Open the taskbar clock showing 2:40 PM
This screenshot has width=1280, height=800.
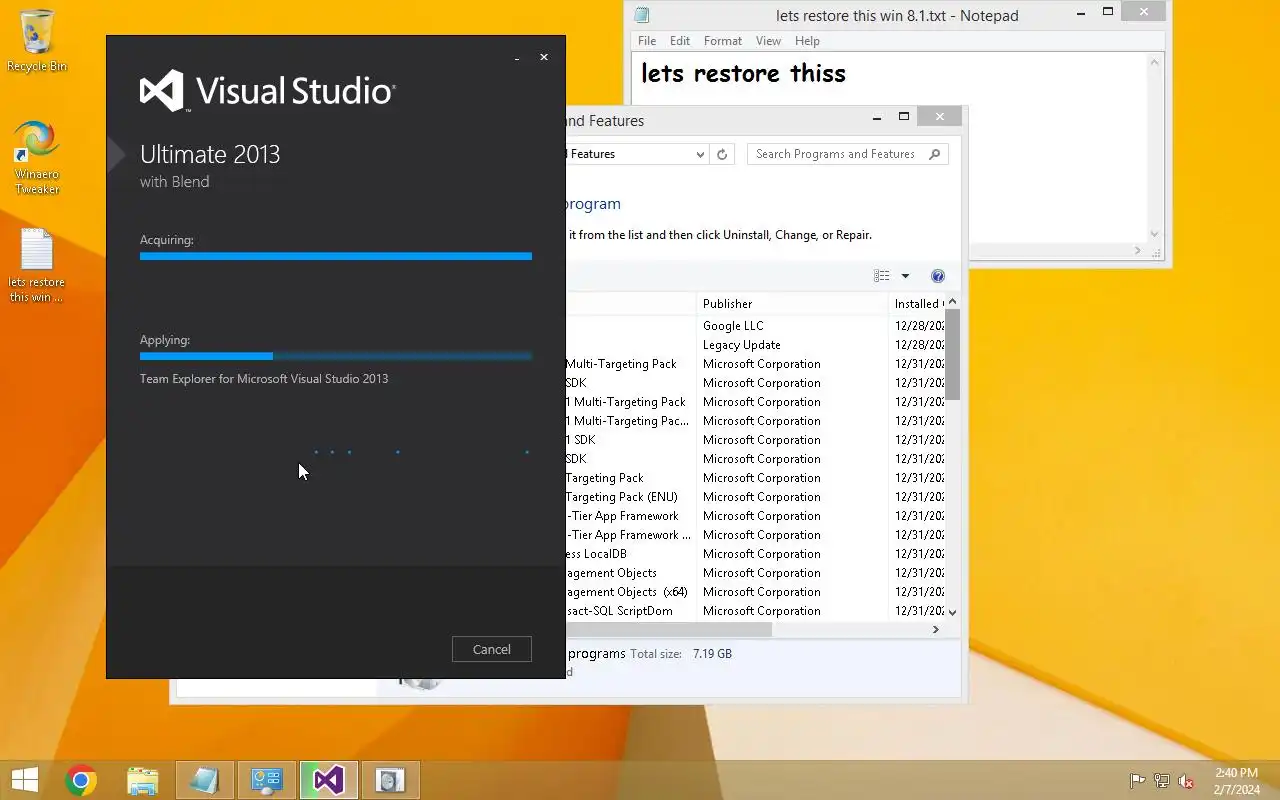coord(1237,781)
